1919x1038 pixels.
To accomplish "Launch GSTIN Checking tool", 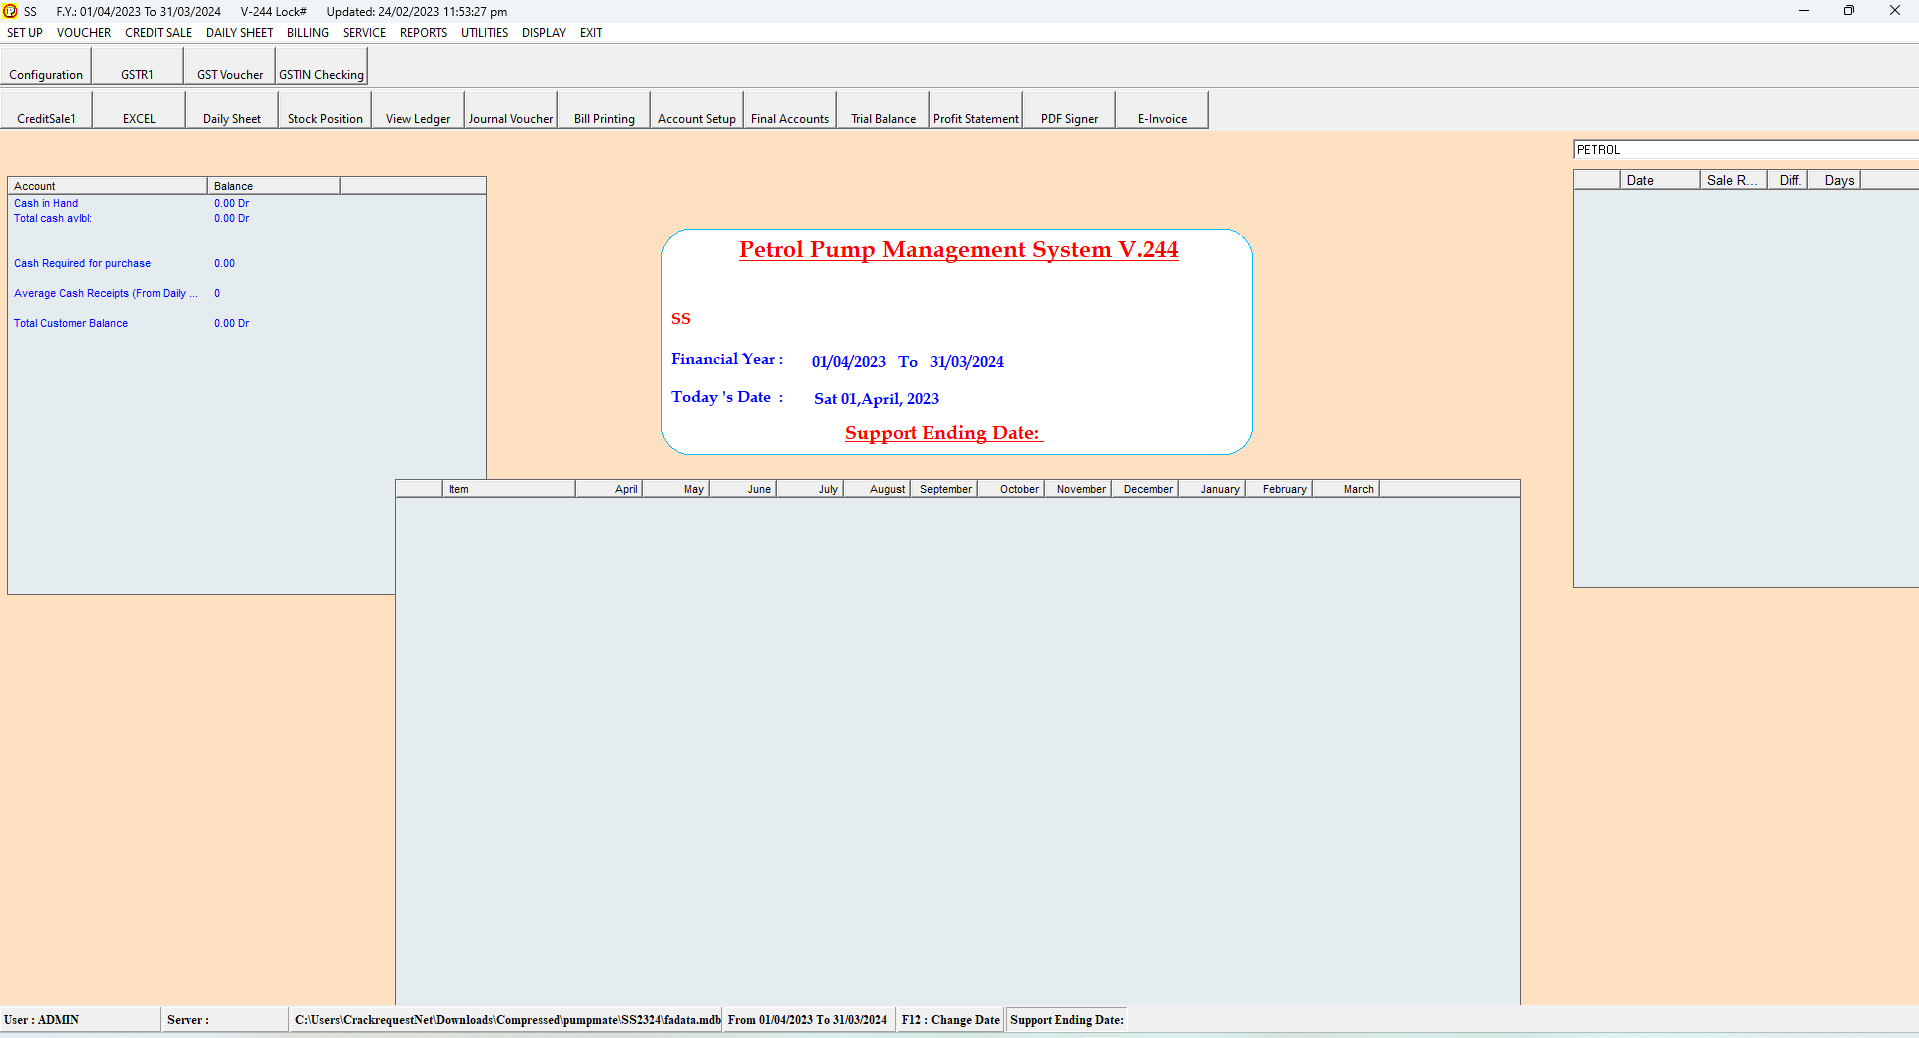I will (x=322, y=67).
